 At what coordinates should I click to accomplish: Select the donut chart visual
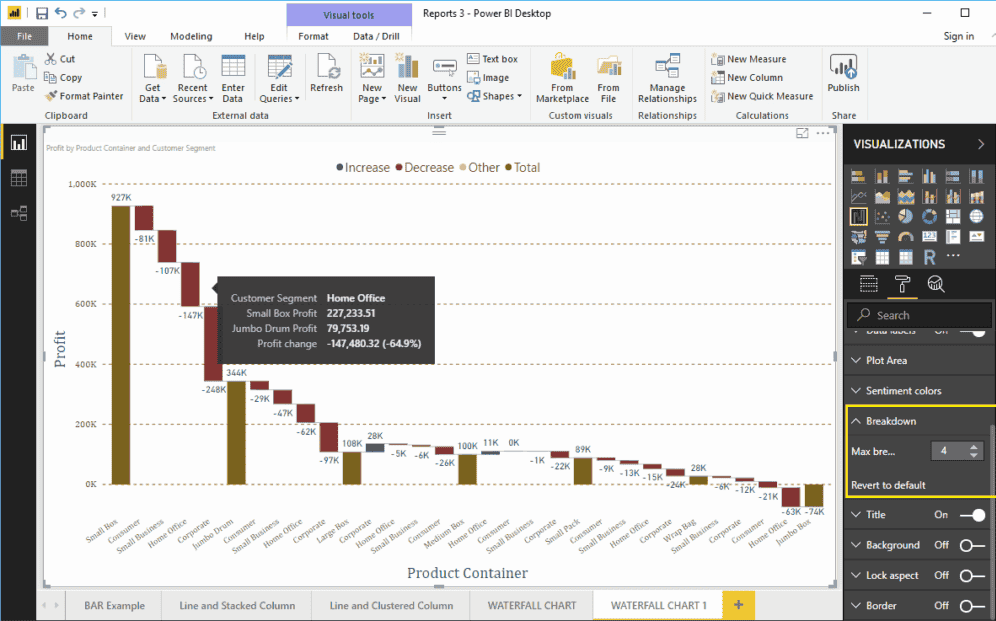click(929, 217)
